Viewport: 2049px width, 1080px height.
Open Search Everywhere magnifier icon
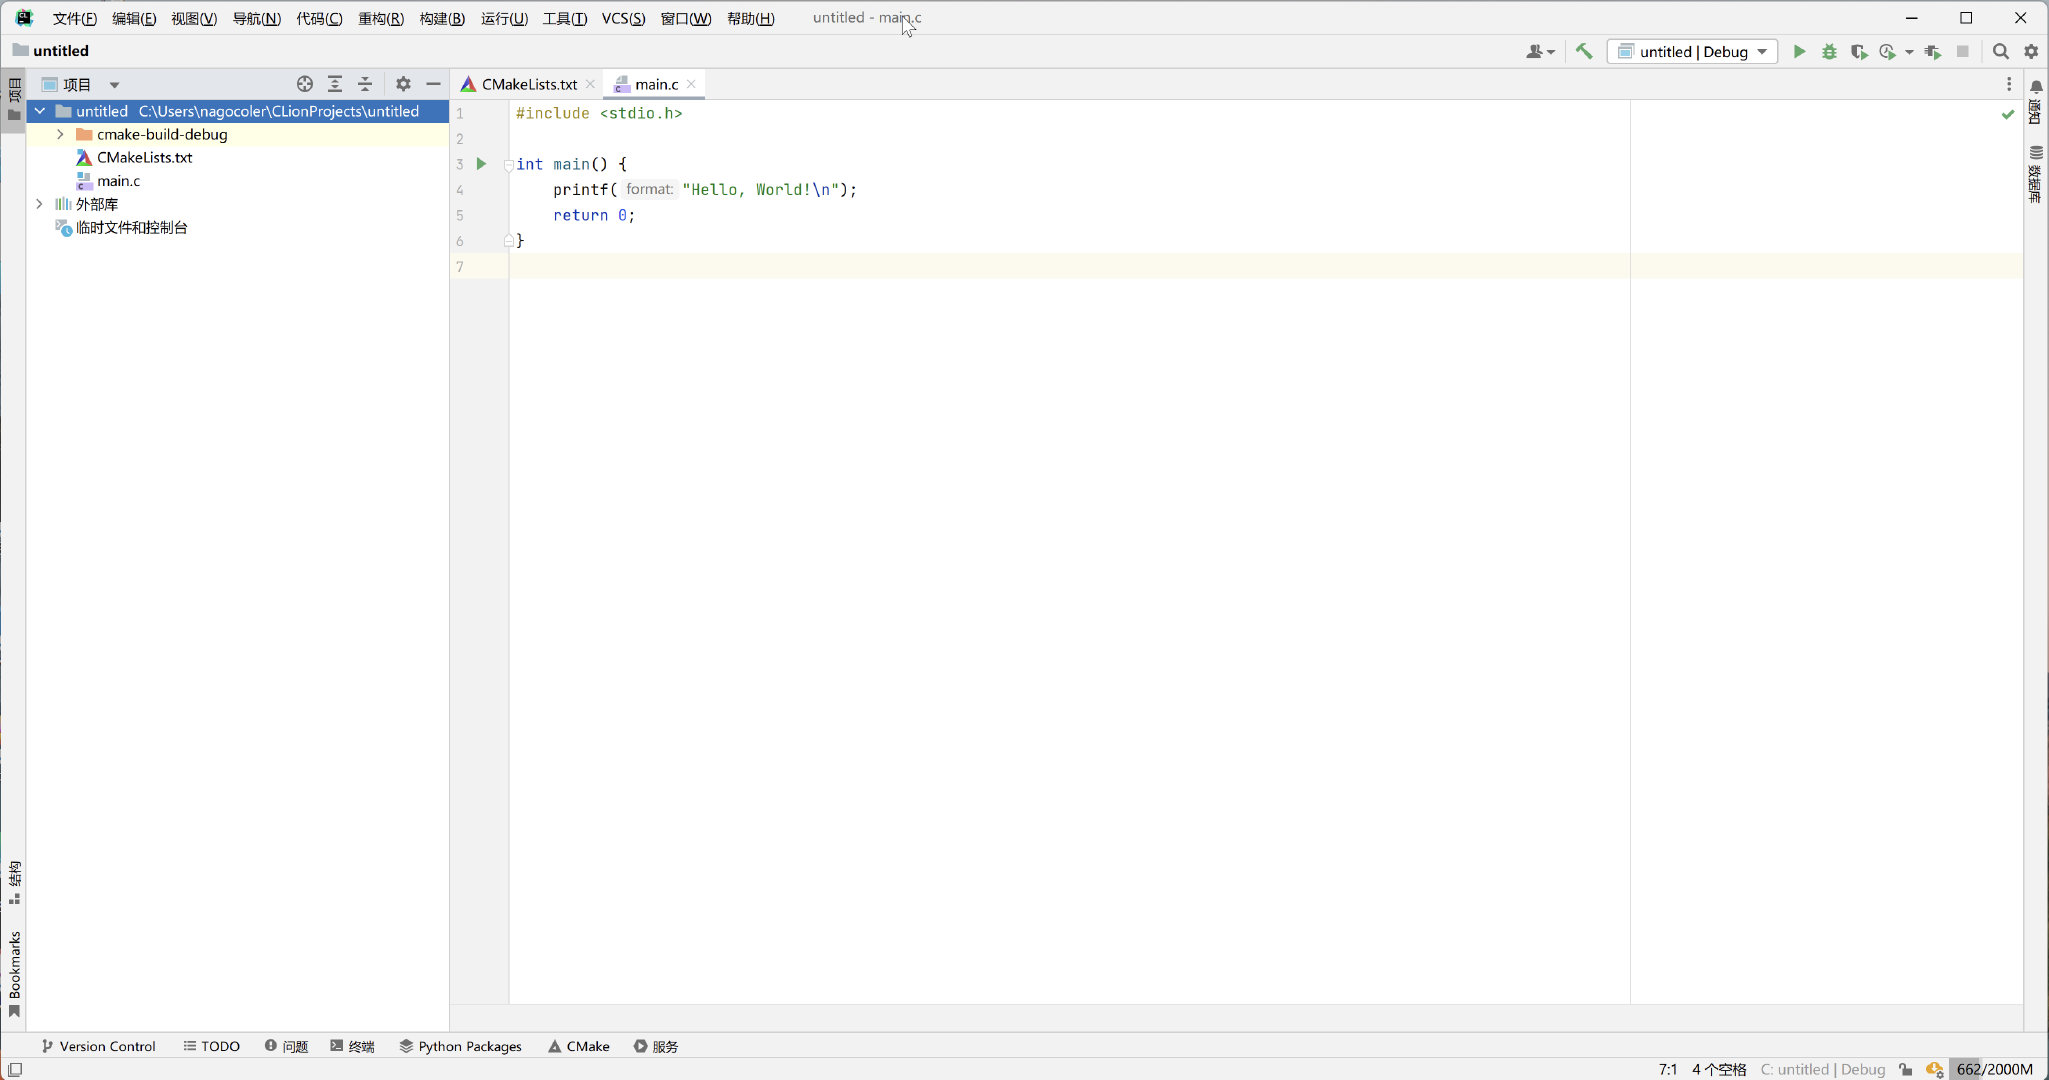pos(2000,51)
